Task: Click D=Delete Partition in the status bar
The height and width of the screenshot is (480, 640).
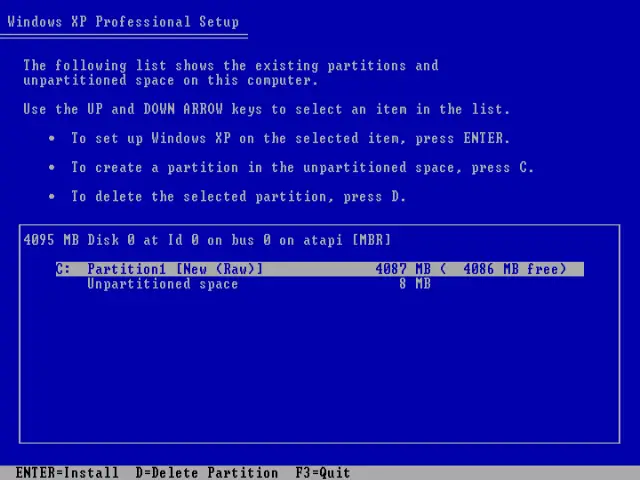Action: coord(207,472)
